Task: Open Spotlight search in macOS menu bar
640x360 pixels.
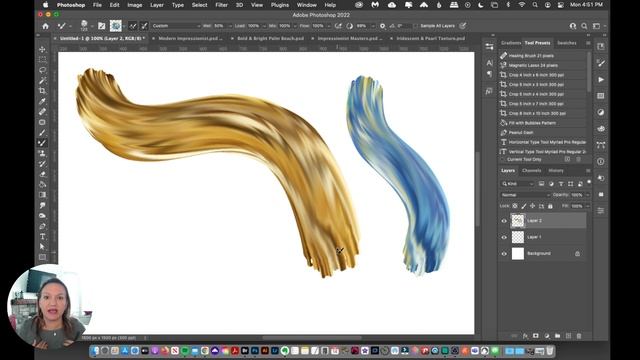Action: tap(535, 5)
